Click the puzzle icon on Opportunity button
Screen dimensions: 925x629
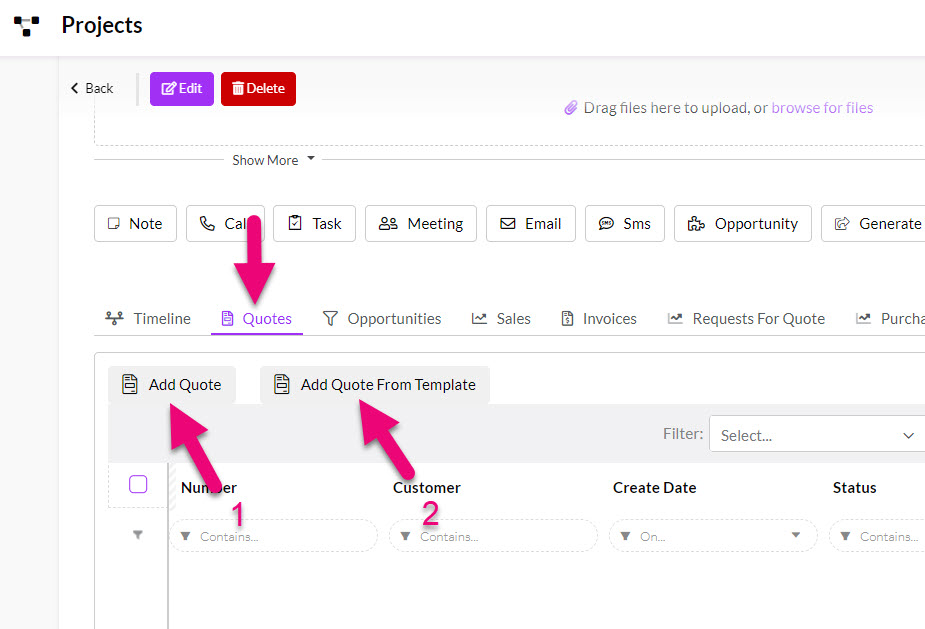[696, 224]
